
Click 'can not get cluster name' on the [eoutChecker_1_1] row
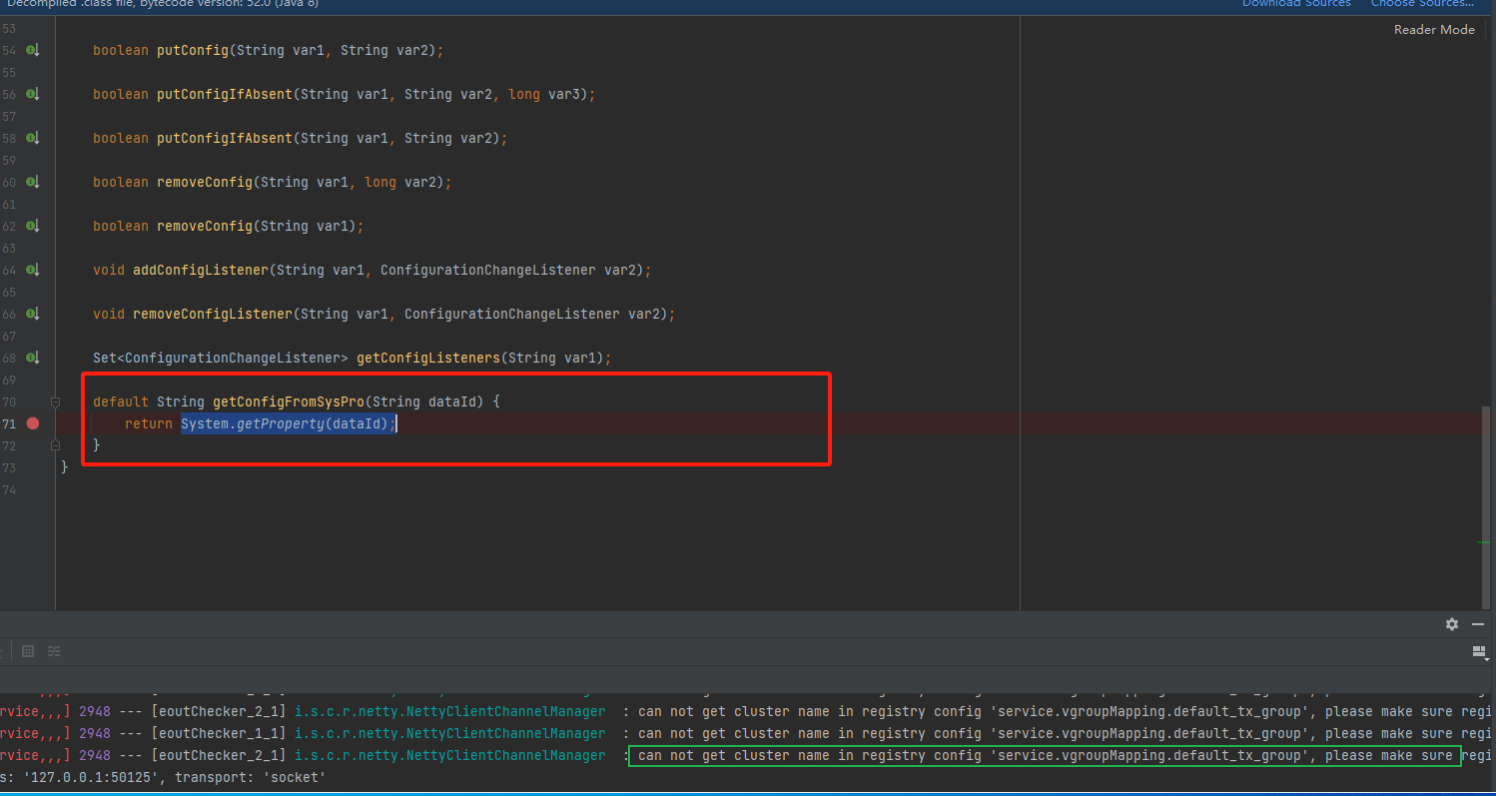click(734, 733)
